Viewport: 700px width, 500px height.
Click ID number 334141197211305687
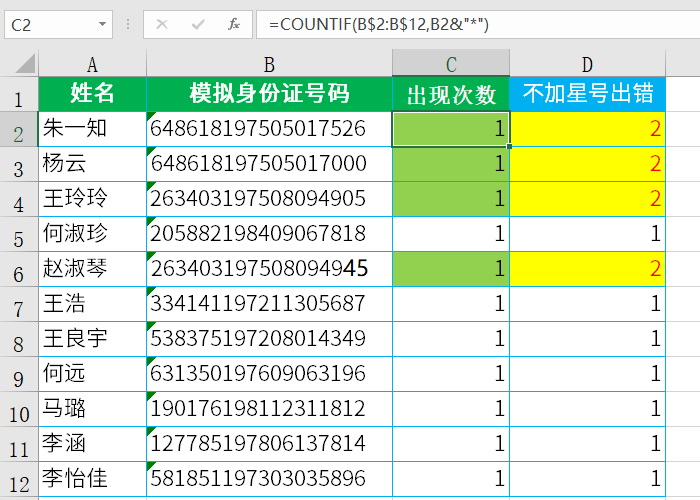tap(269, 304)
